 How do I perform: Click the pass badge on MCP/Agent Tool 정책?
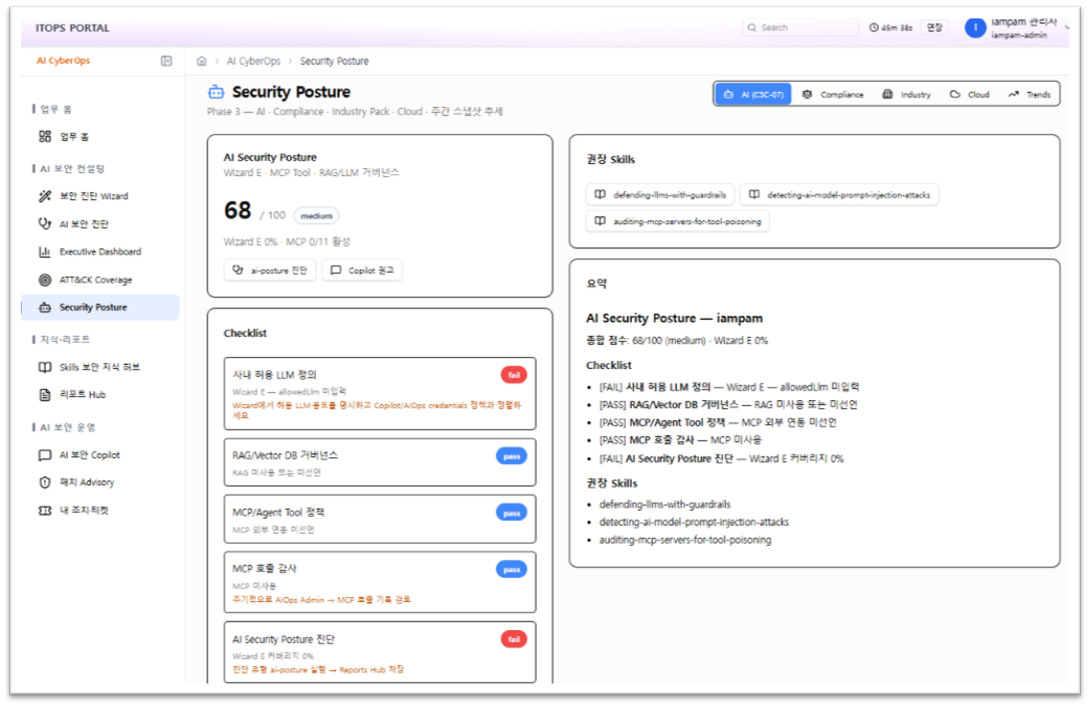pos(512,513)
